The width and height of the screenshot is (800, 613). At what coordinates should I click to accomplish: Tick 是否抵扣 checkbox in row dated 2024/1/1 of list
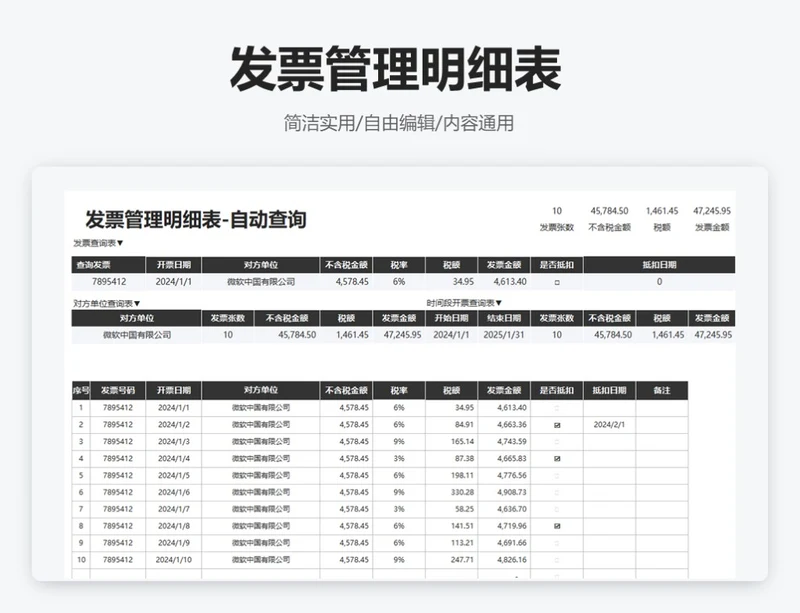[x=557, y=408]
